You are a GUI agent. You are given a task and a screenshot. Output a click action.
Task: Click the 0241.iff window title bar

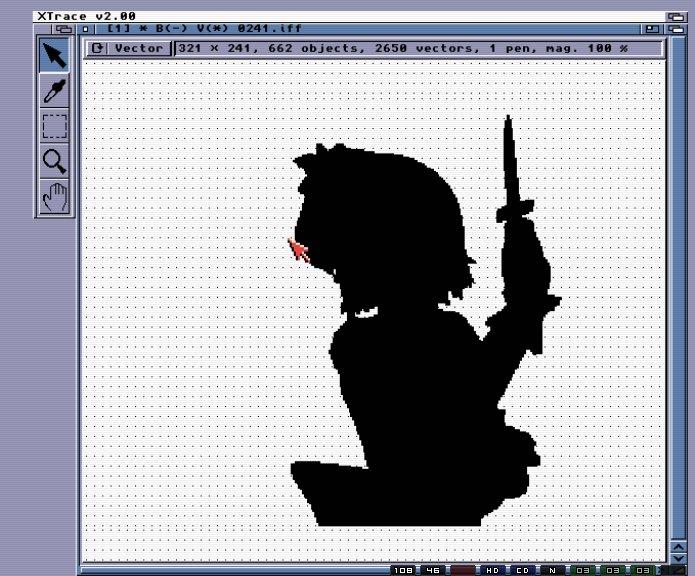click(366, 29)
